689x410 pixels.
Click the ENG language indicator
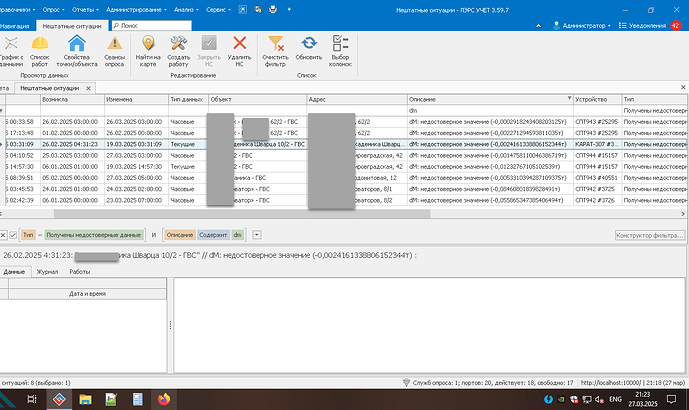point(615,399)
